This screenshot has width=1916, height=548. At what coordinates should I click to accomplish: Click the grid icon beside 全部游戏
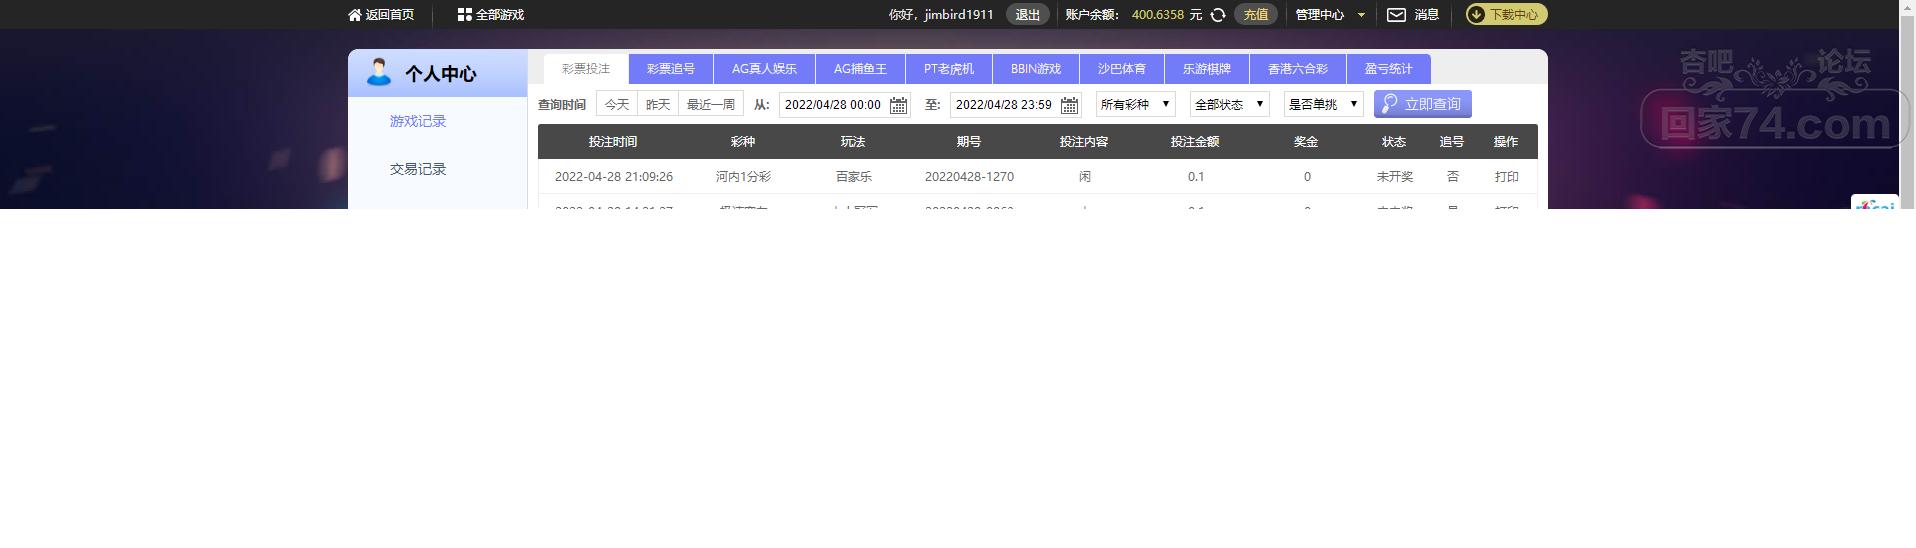[464, 15]
